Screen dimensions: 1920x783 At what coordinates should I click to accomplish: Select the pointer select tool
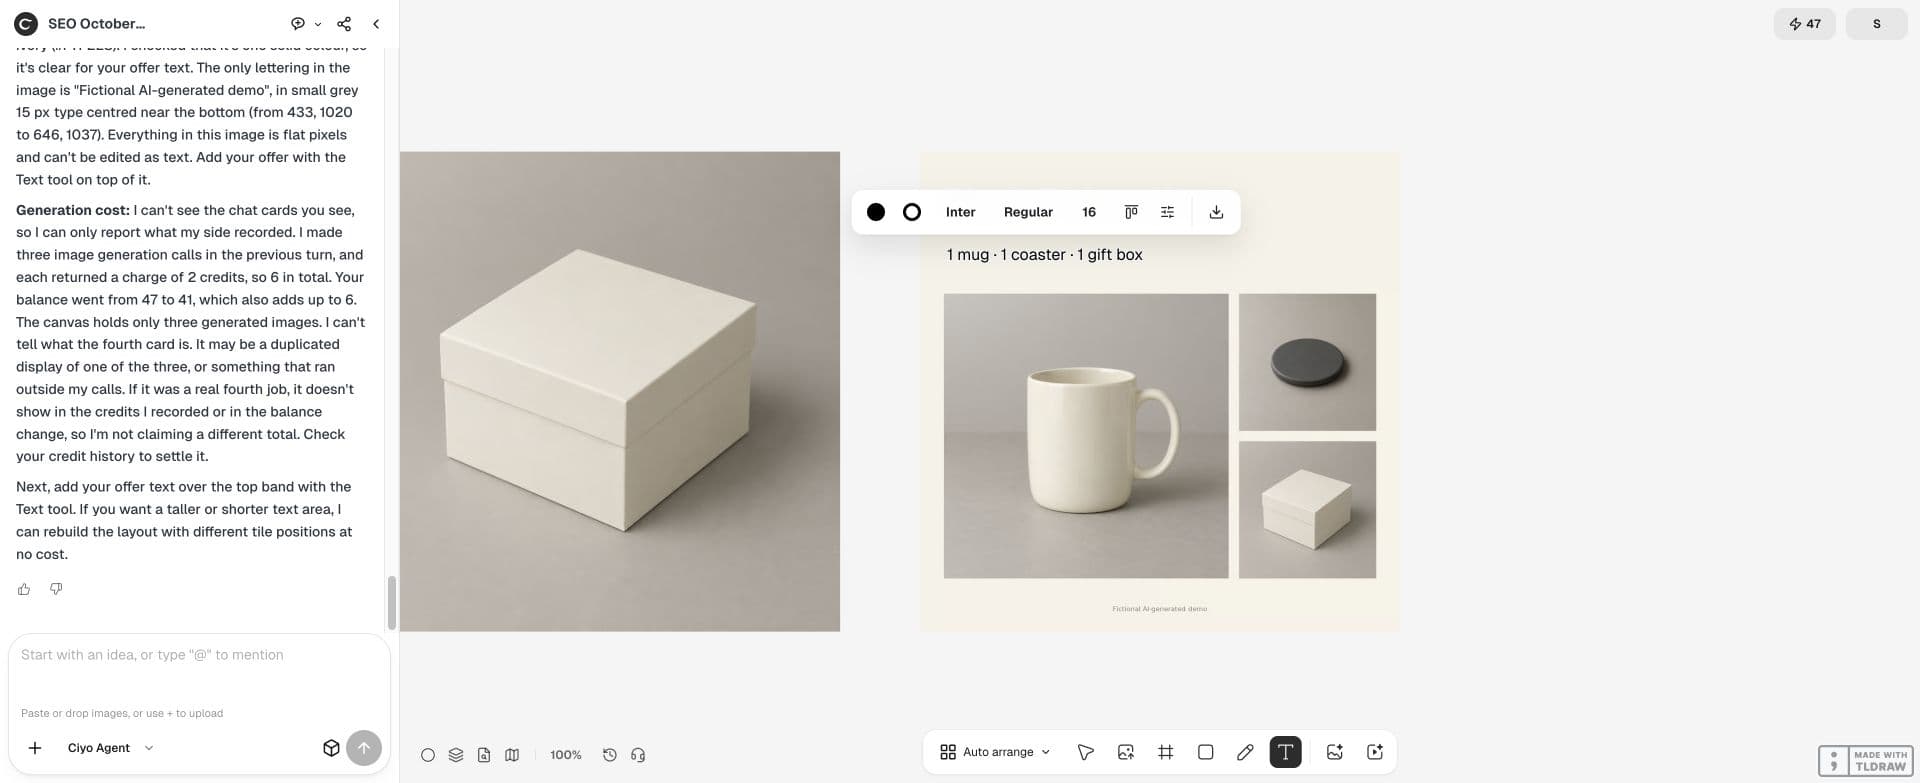click(1086, 752)
